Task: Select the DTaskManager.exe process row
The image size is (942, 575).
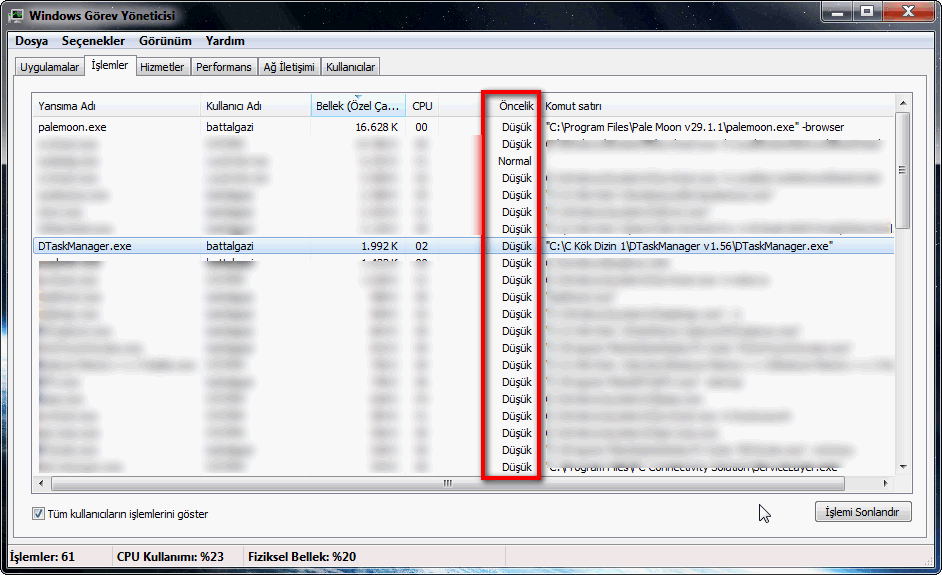Action: [x=463, y=246]
